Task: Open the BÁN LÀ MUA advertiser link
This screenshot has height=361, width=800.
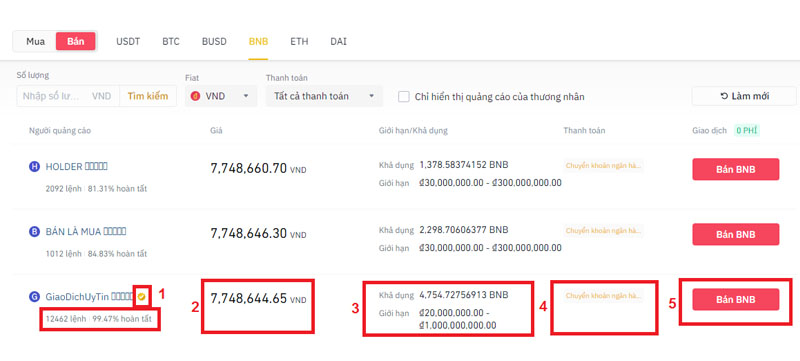Action: tap(86, 231)
